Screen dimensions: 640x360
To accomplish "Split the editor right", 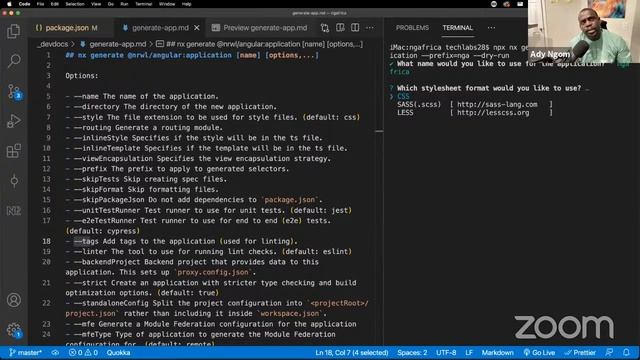I will pyautogui.click(x=355, y=28).
